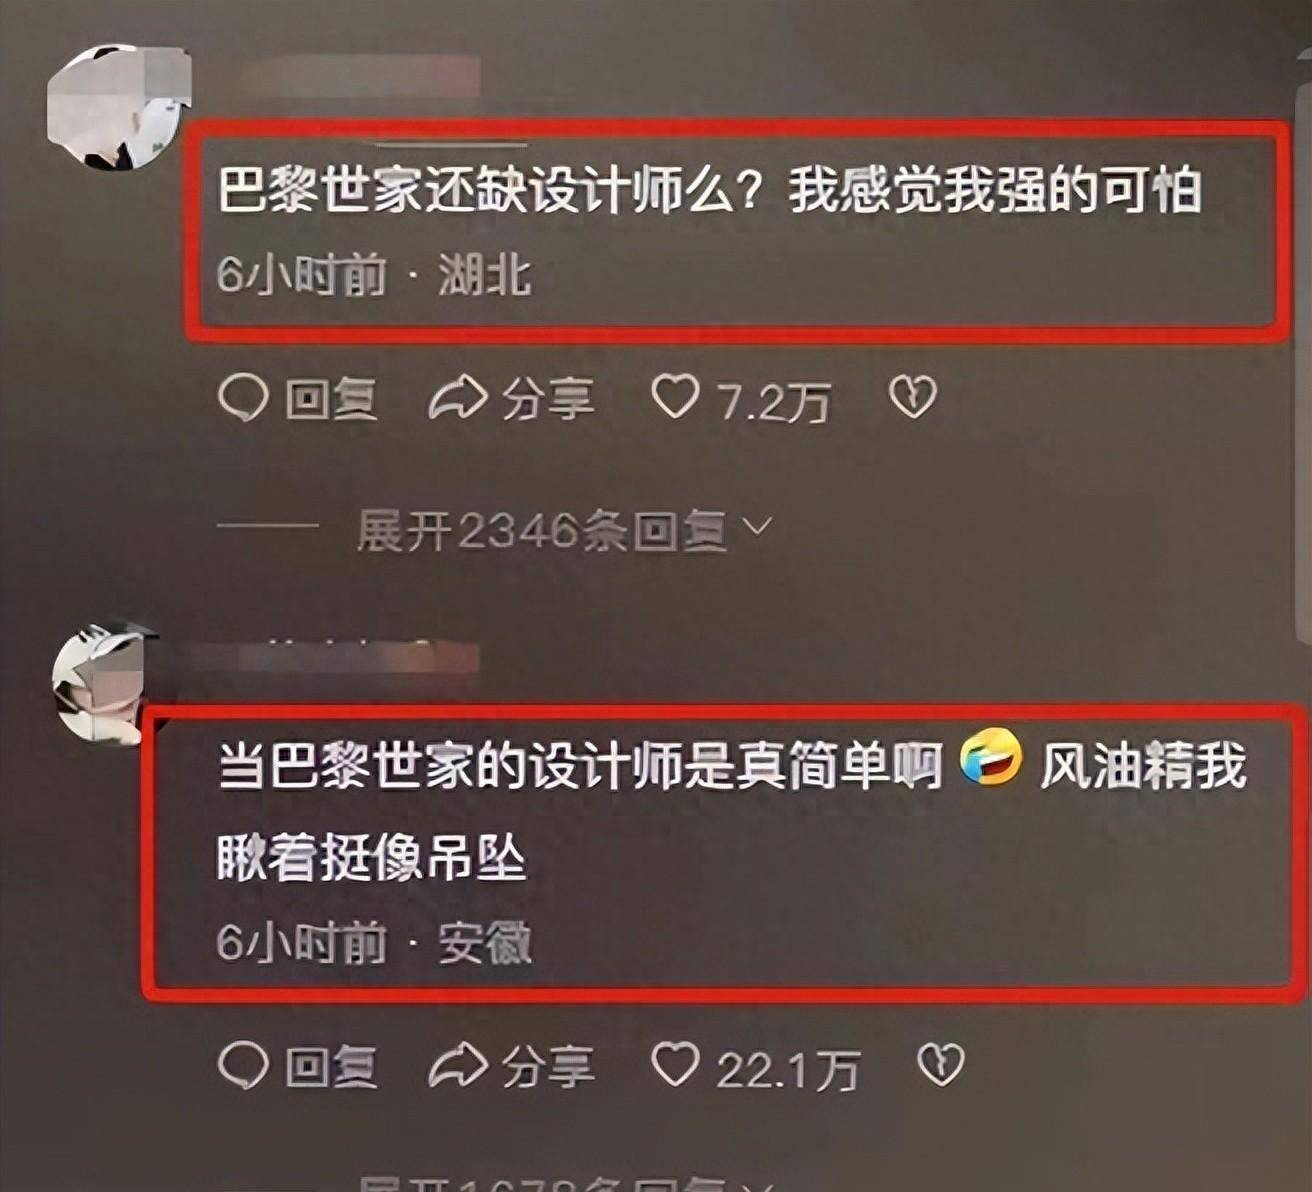Click the 分享 label under the second comment
Screen dimensions: 1312x1192
point(547,1067)
